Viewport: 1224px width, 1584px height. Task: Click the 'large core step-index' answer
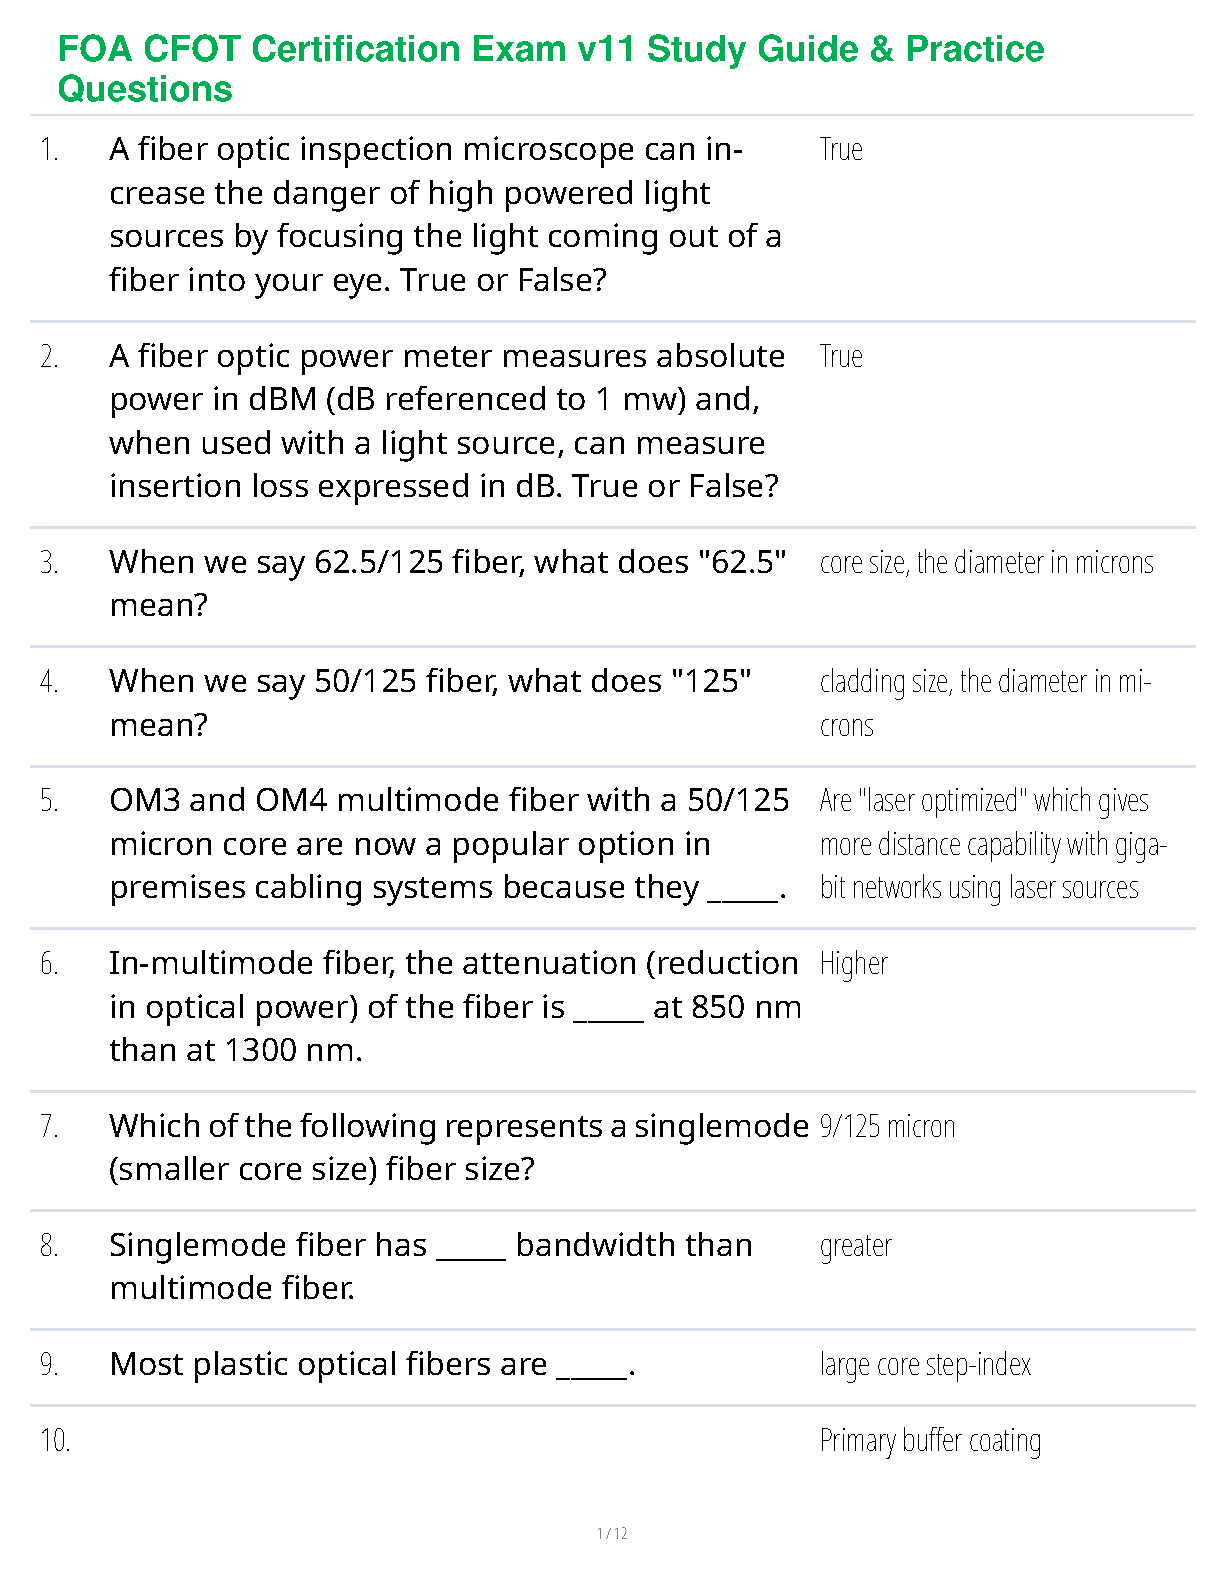pos(925,1365)
